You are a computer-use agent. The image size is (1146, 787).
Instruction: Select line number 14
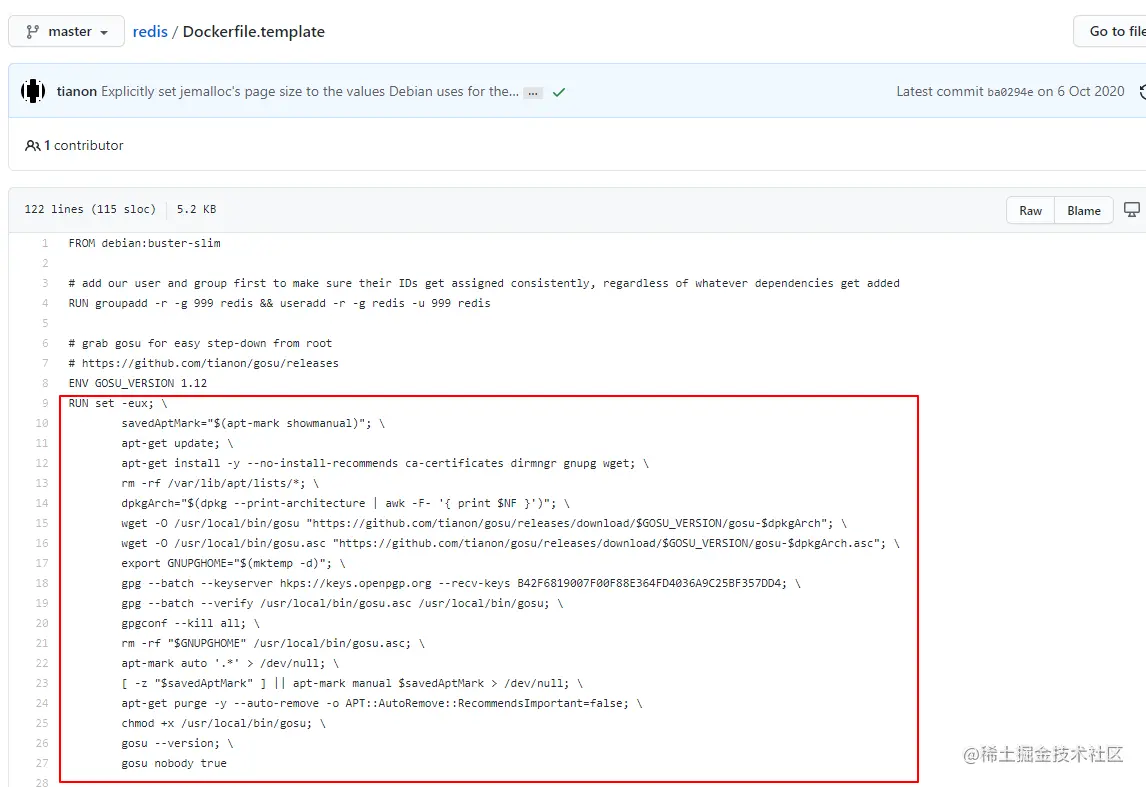tap(42, 503)
